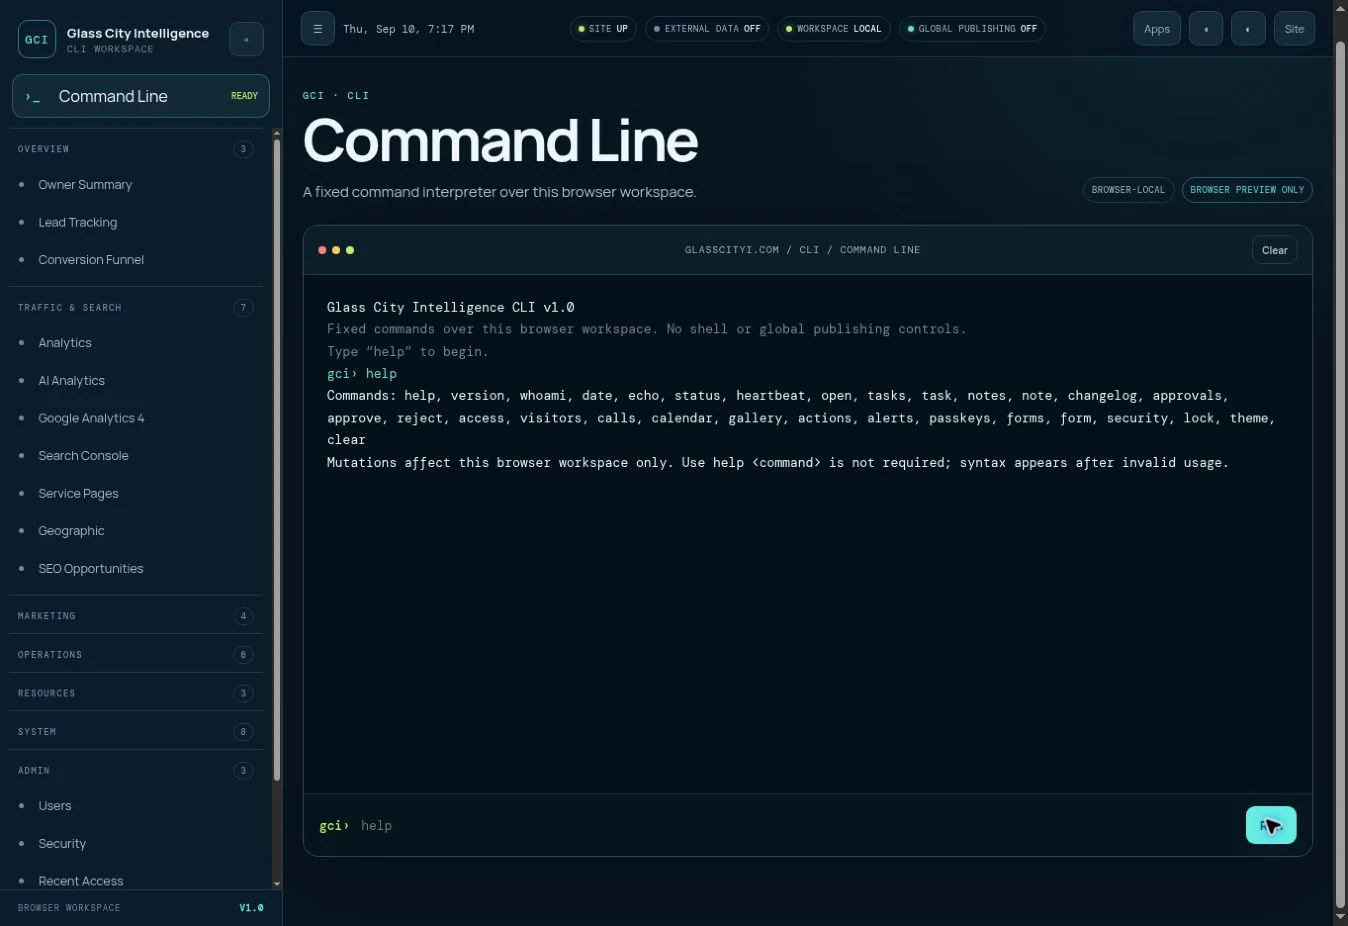
Task: Click the GCI logo badge
Action: pyautogui.click(x=37, y=39)
